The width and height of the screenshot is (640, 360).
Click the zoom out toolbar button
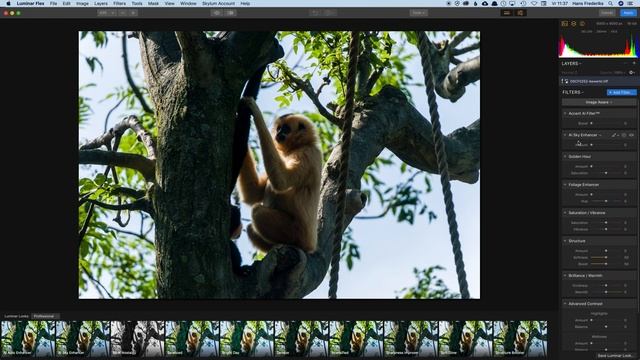(123, 13)
